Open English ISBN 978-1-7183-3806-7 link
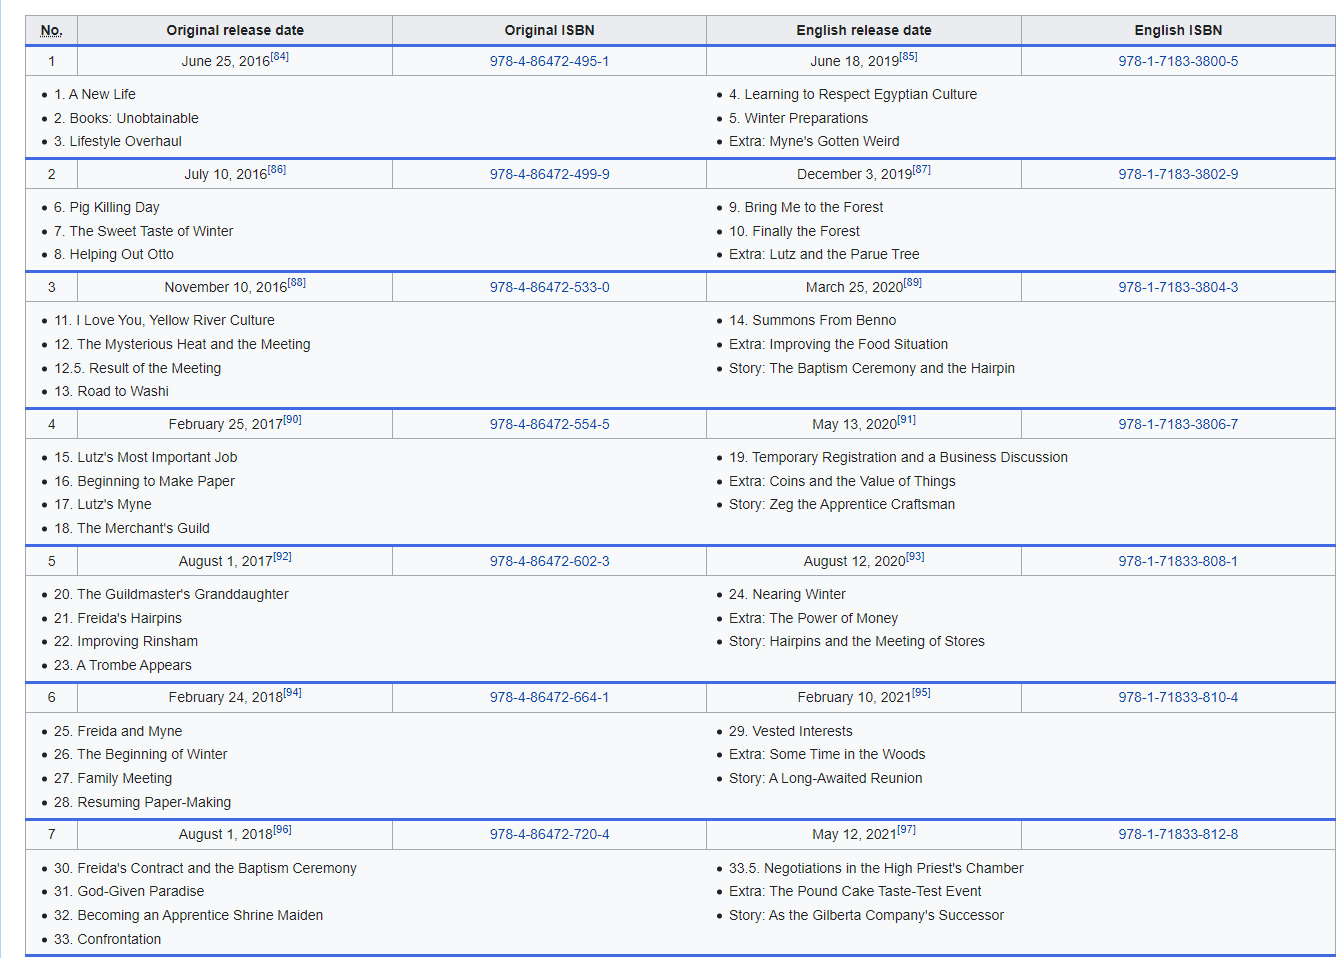 pos(1177,424)
